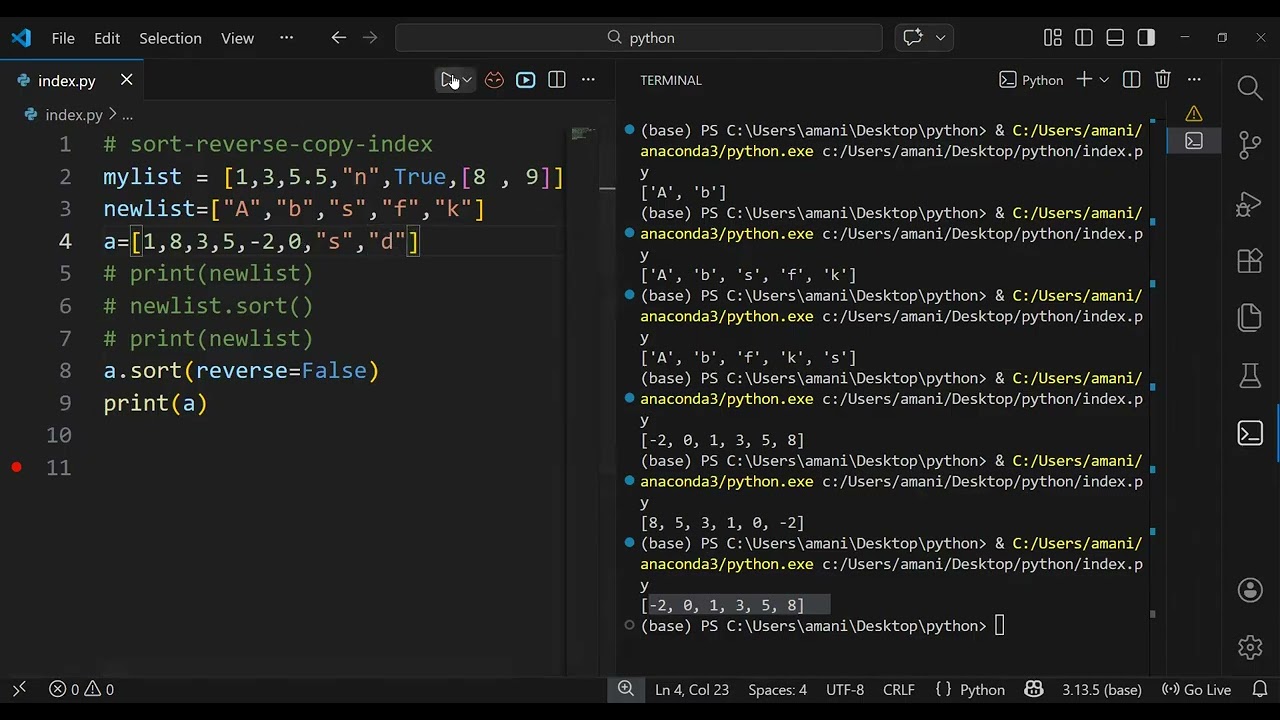The height and width of the screenshot is (720, 1280).
Task: Select the index.py editor tab
Action: pos(73,80)
